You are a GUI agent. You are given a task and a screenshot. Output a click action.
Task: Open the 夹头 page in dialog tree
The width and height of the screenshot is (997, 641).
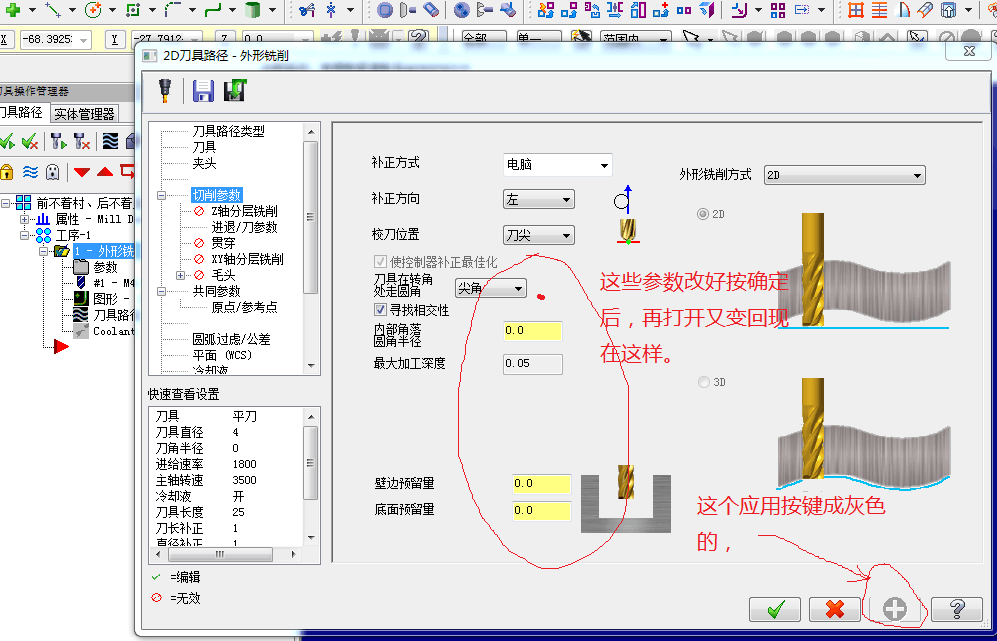[204, 163]
